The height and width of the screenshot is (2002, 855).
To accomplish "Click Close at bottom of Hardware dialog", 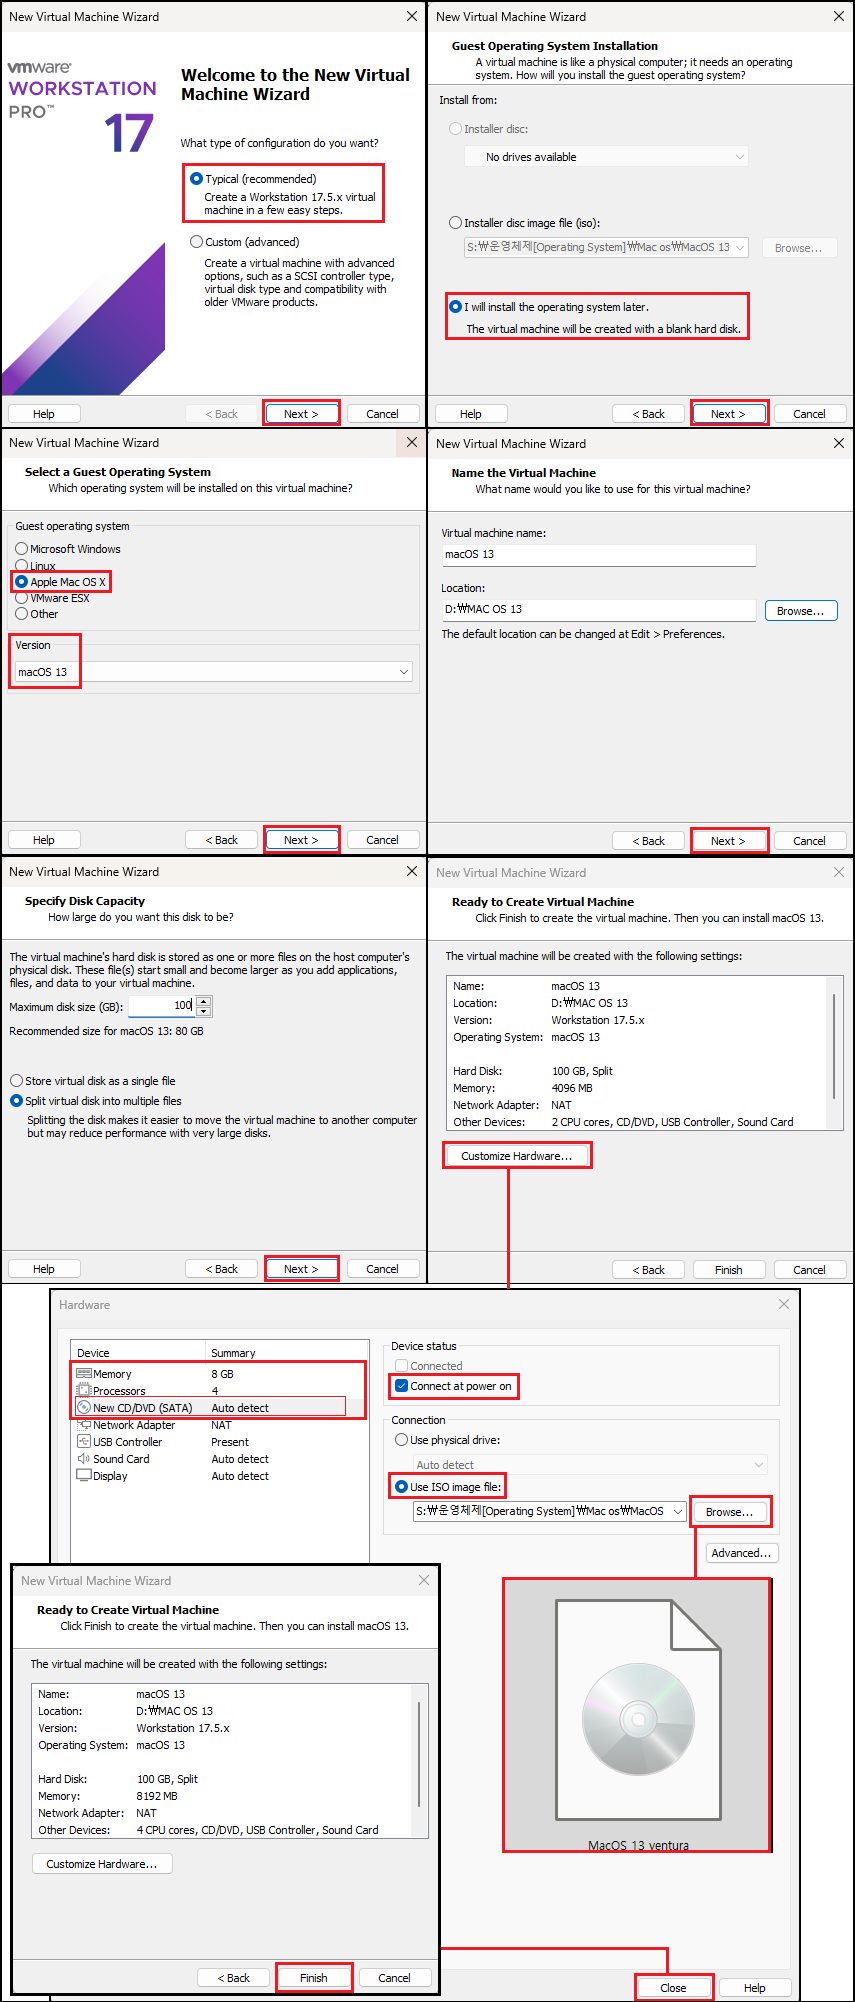I will click(673, 1988).
